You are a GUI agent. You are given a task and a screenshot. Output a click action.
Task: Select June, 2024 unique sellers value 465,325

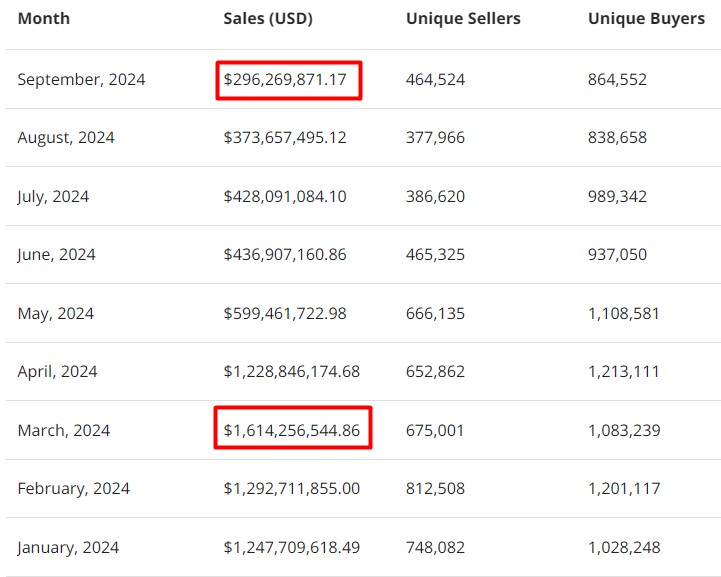pos(435,255)
